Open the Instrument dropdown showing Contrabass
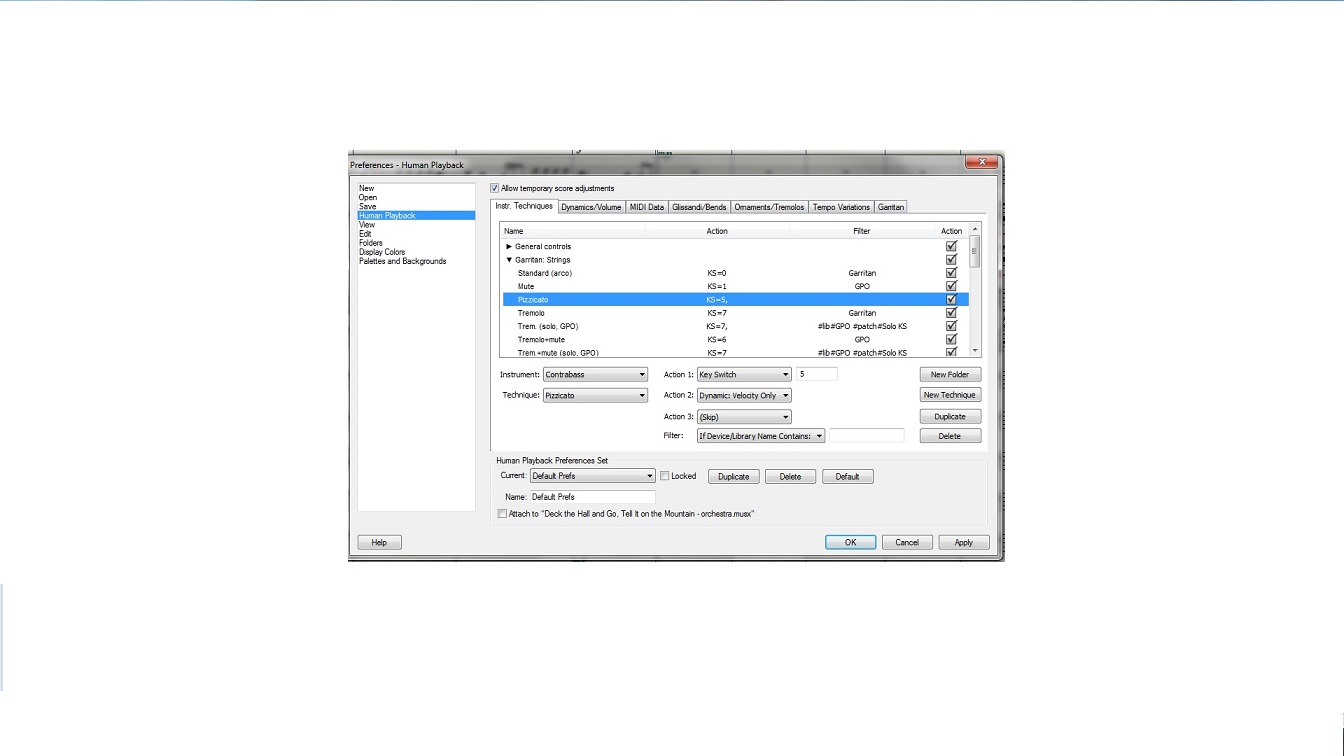This screenshot has height=756, width=1344. pyautogui.click(x=596, y=375)
